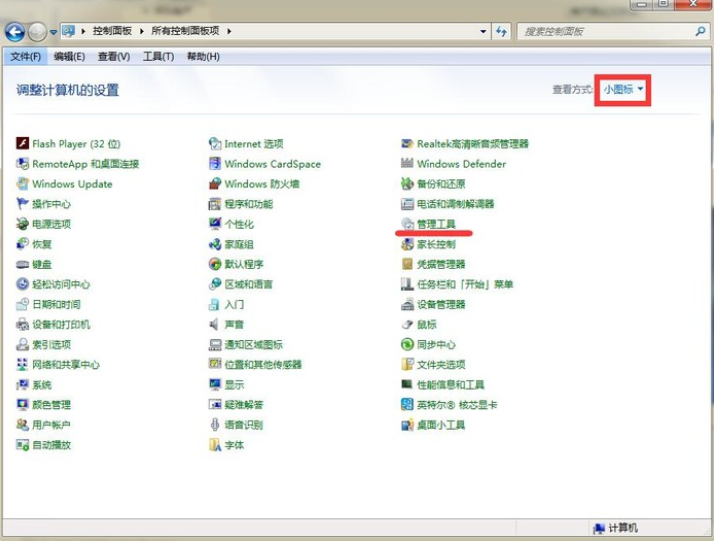Screen dimensions: 714x541
Task: Click the Flash Player icon
Action: 22,143
